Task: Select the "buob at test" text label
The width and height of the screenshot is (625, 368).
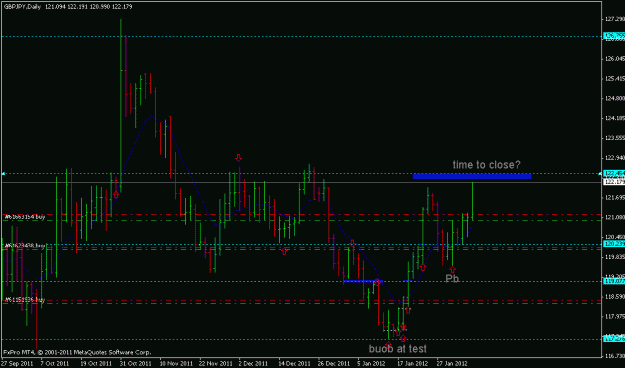Action: click(397, 349)
